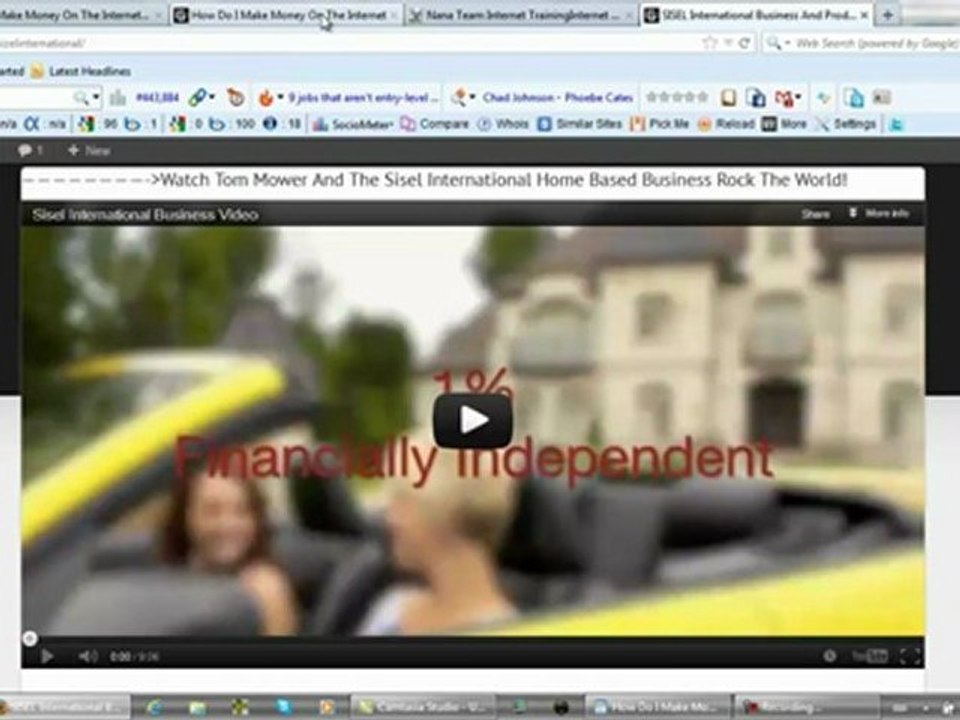Click the '+ New' admin bar item
The height and width of the screenshot is (720, 960).
click(89, 151)
